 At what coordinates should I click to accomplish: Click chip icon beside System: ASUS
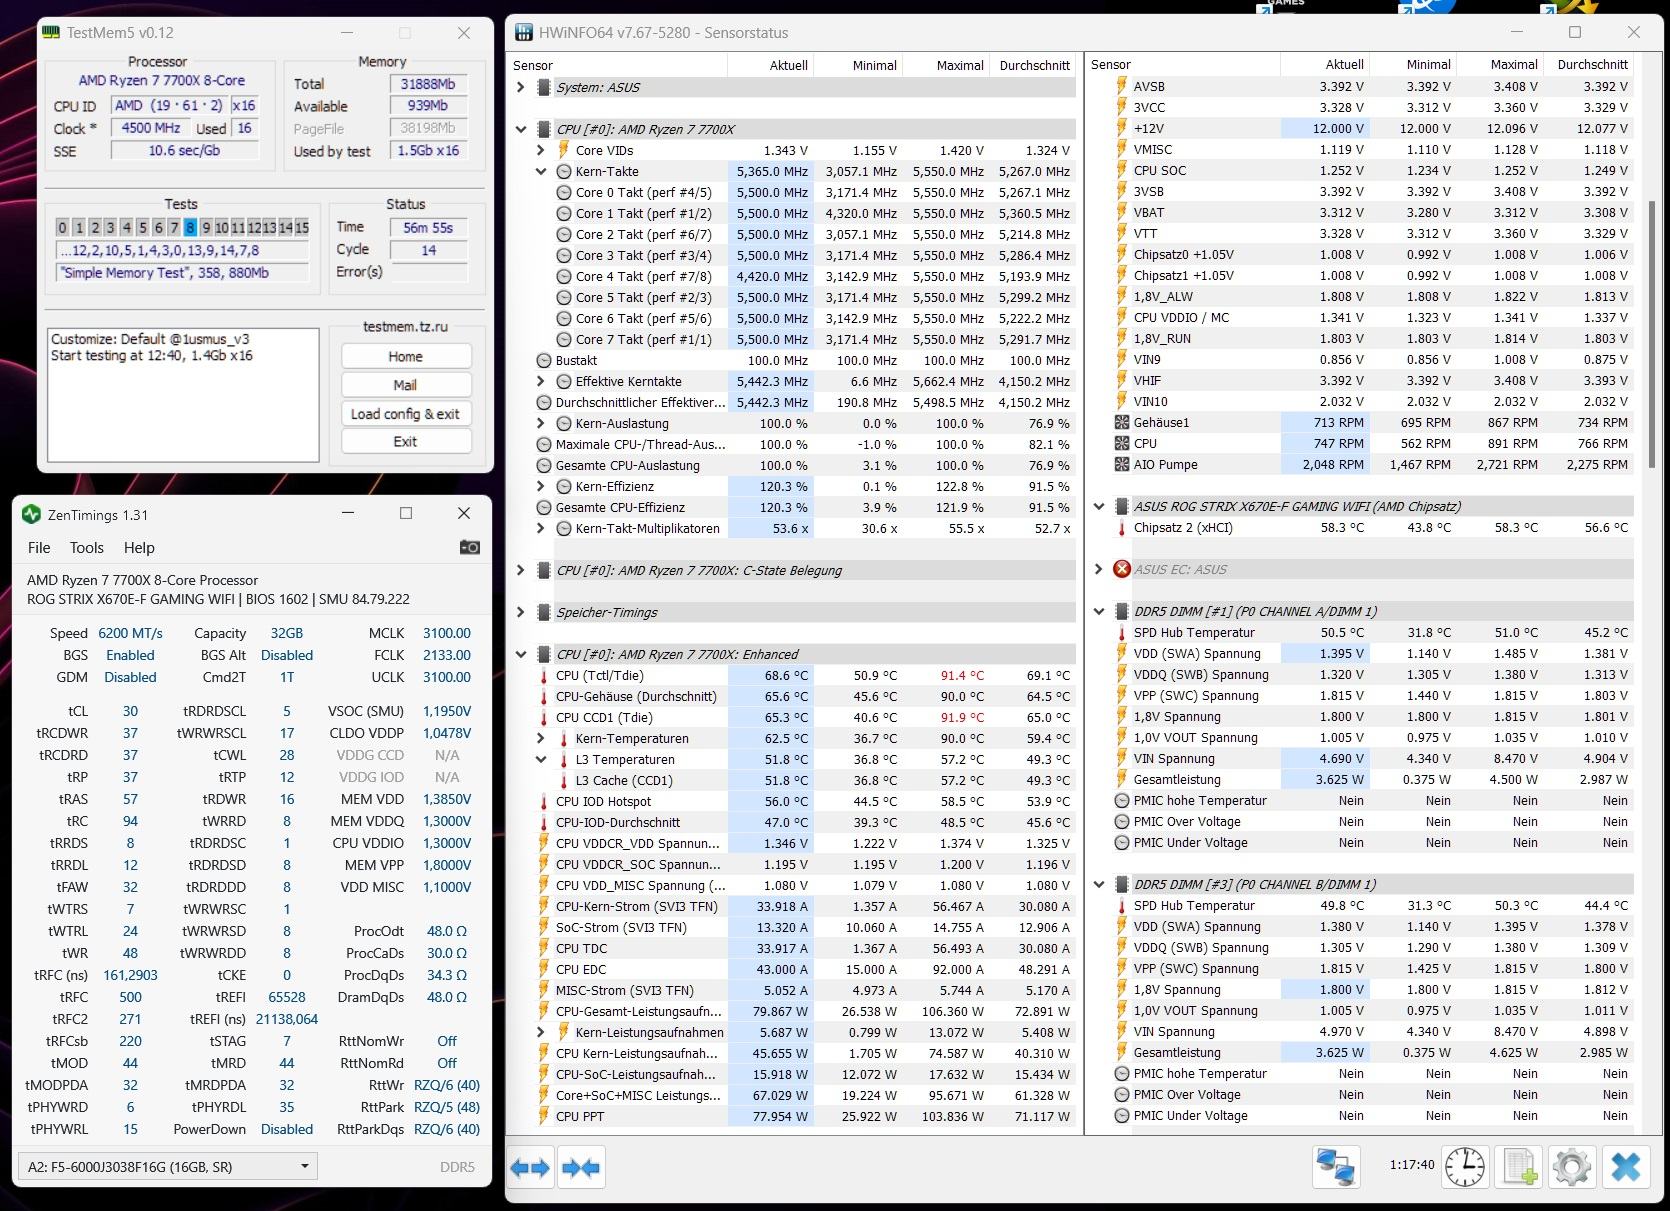point(544,87)
